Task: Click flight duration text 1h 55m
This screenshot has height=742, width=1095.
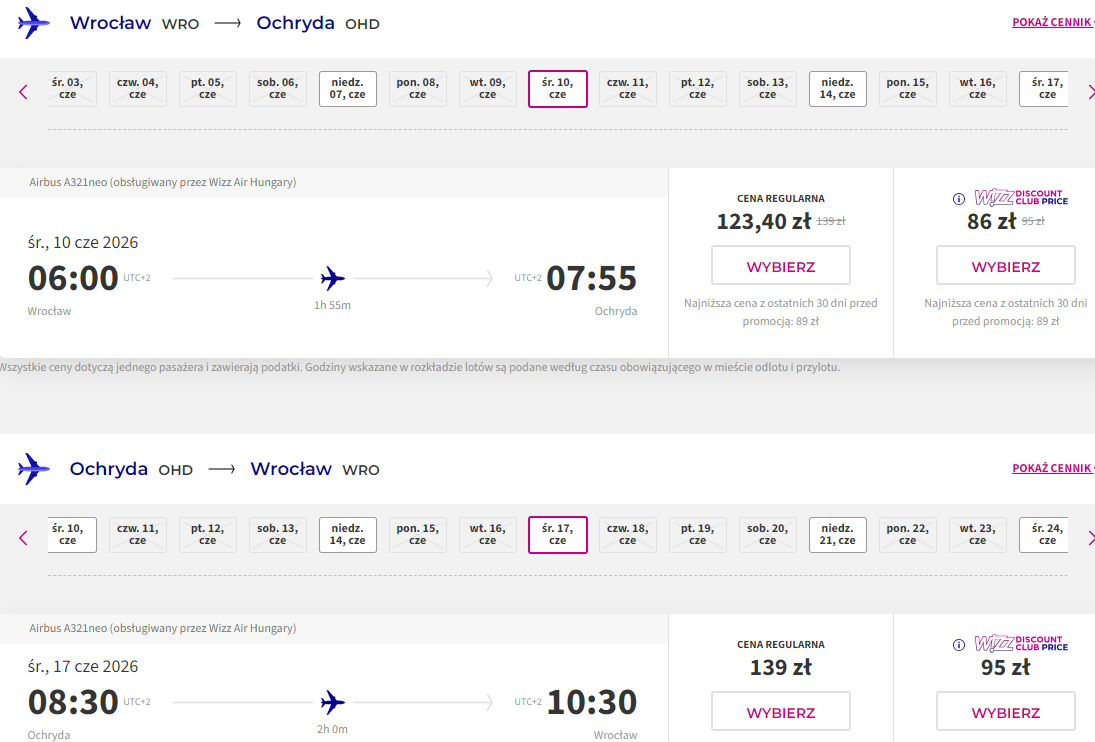Action: click(332, 305)
